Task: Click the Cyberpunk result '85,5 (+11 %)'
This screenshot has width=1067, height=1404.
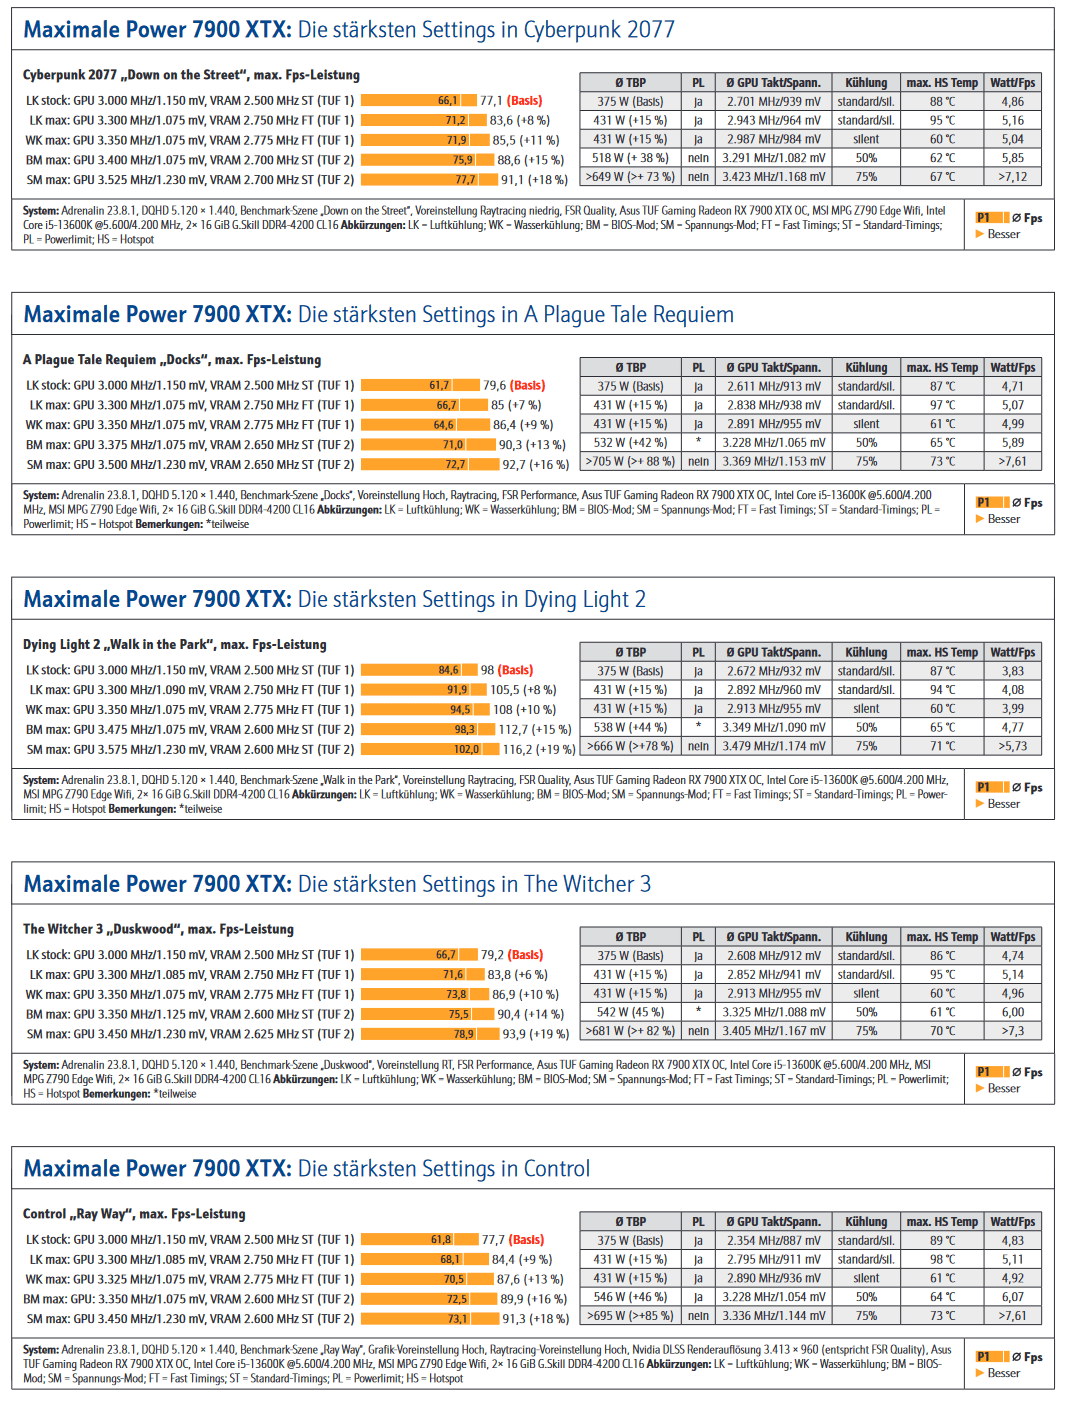Action: click(x=526, y=141)
